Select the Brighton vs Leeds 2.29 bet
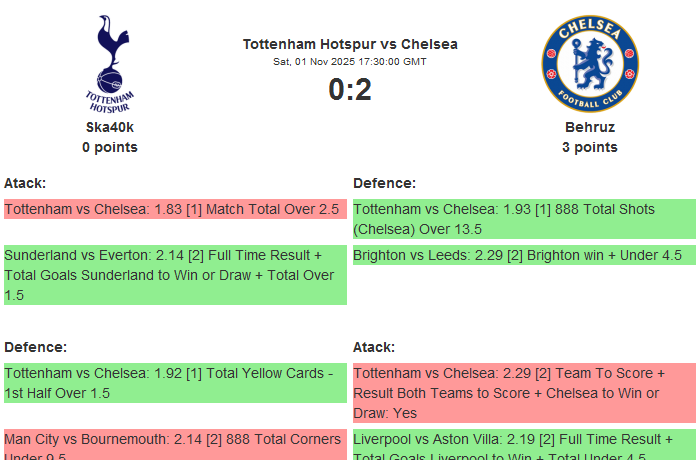The height and width of the screenshot is (460, 700). (523, 255)
